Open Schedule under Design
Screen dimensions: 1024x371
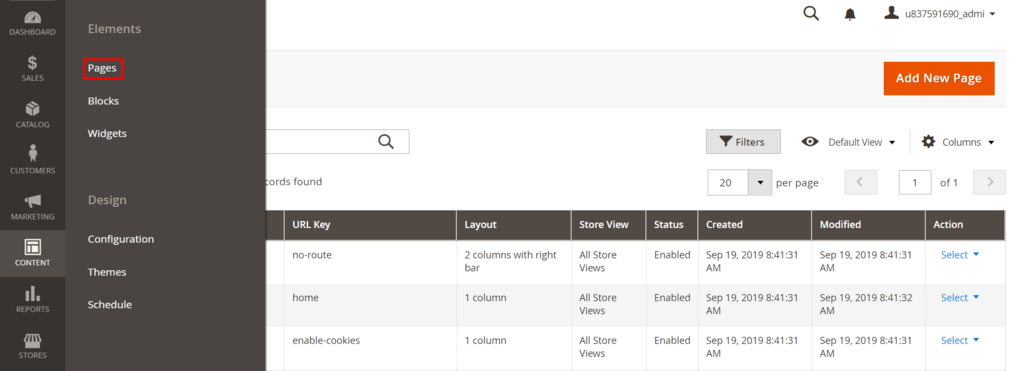(x=110, y=304)
